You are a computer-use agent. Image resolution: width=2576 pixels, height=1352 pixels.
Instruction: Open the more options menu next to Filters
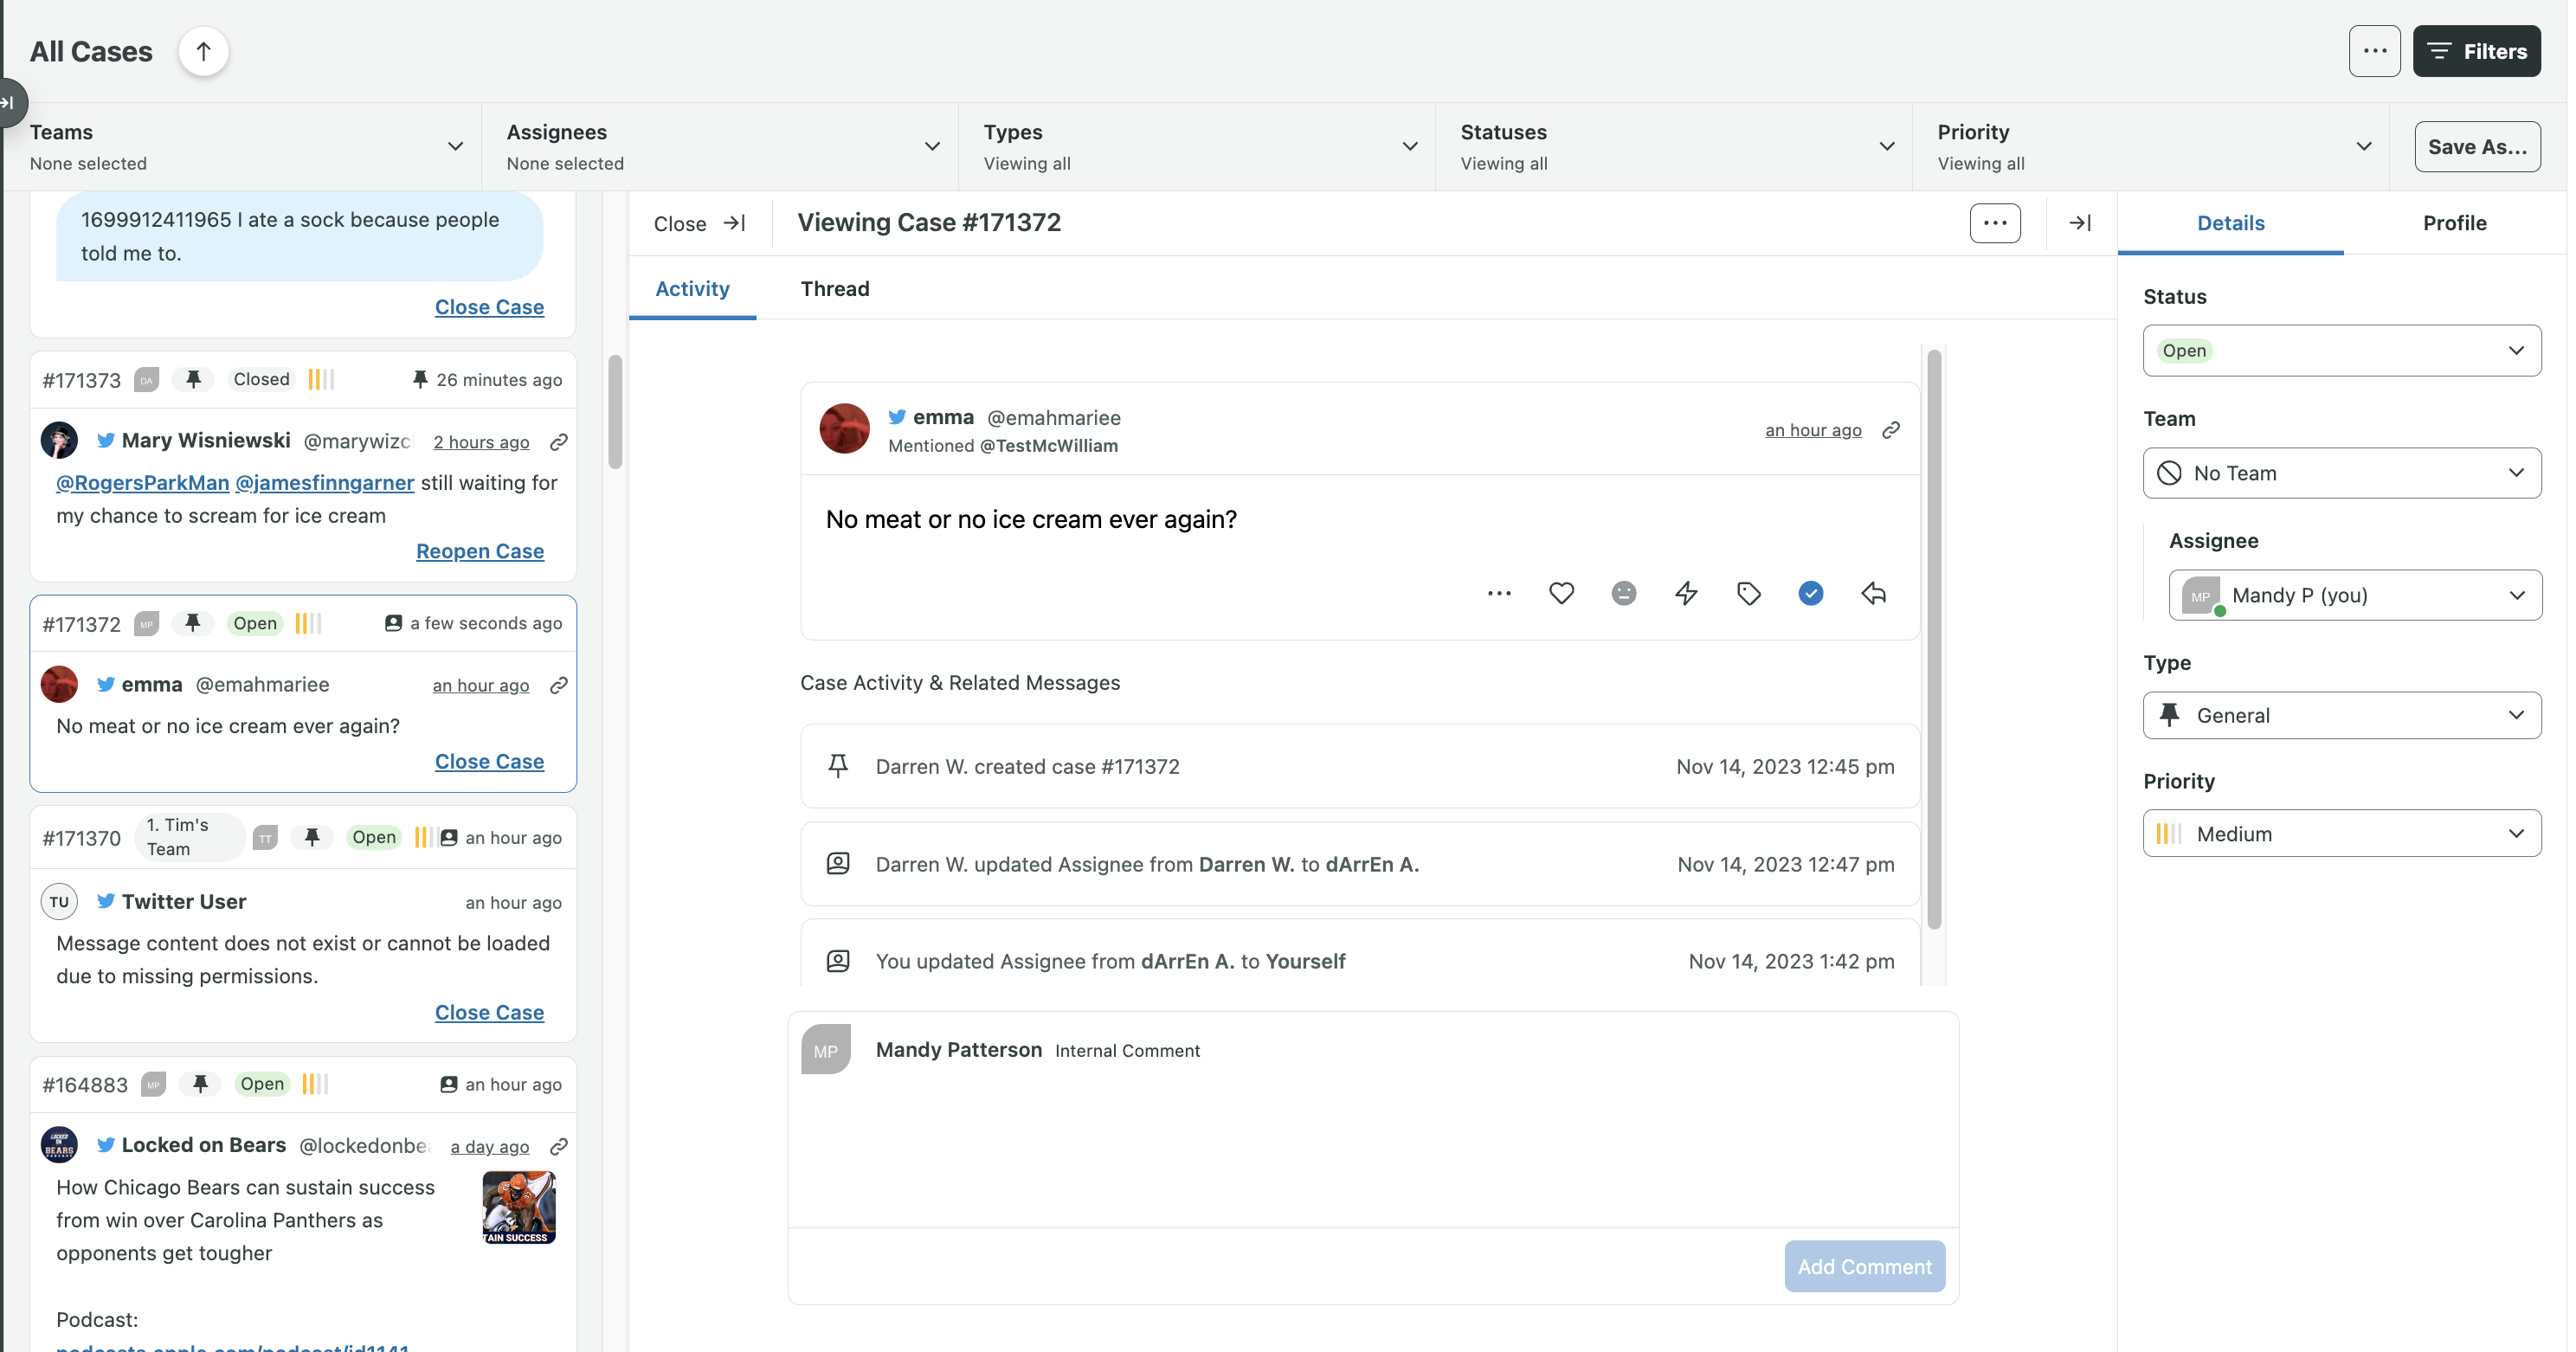pyautogui.click(x=2374, y=51)
